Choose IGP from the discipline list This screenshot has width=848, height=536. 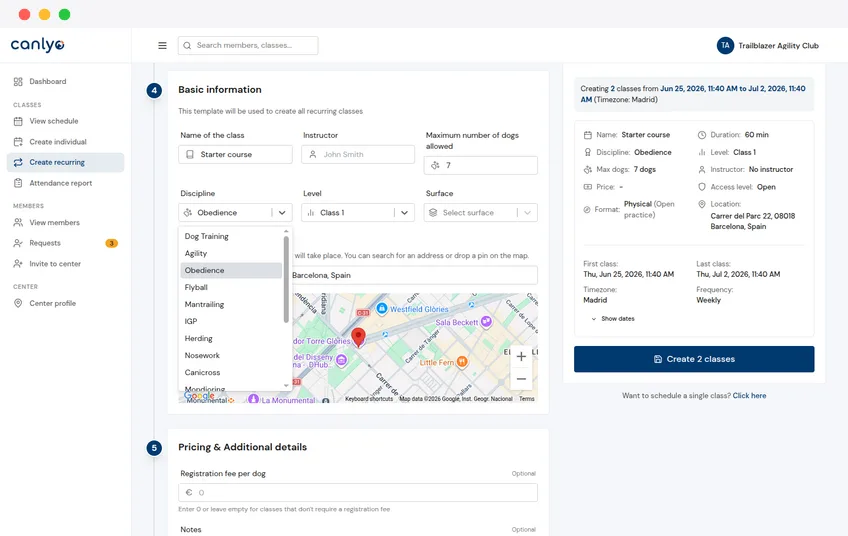coord(231,321)
